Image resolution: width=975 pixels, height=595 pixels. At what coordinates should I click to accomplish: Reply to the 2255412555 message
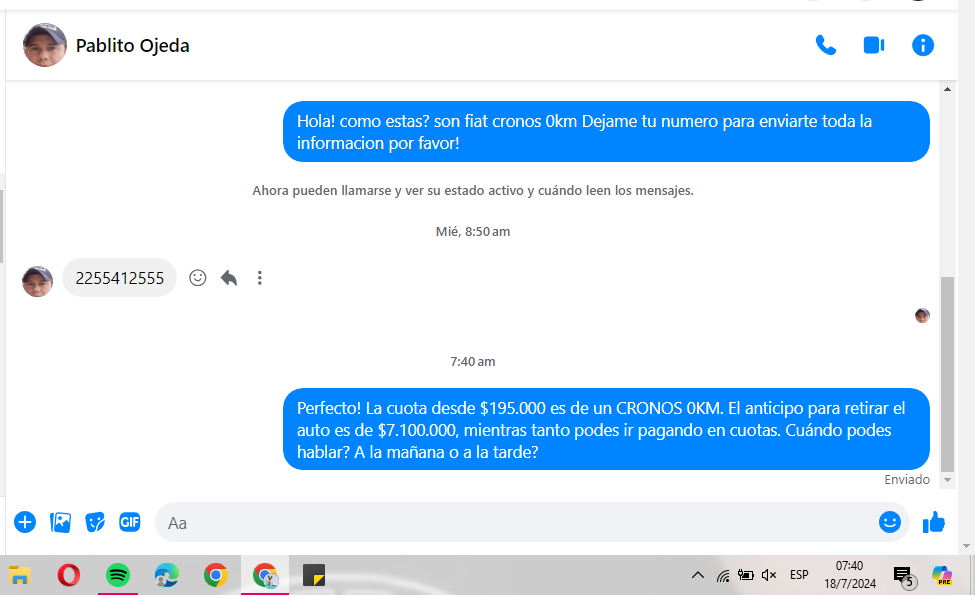(x=229, y=278)
